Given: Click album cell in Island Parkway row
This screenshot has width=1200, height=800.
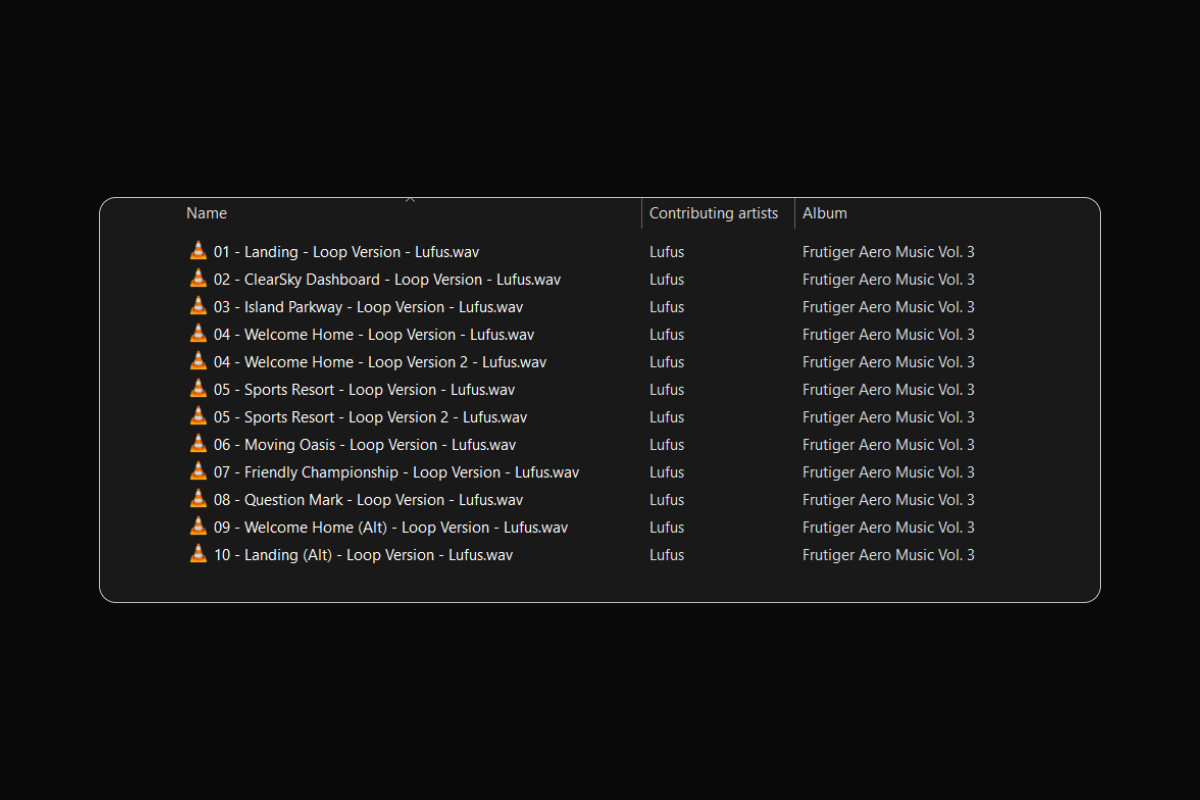Looking at the screenshot, I should pyautogui.click(x=888, y=307).
